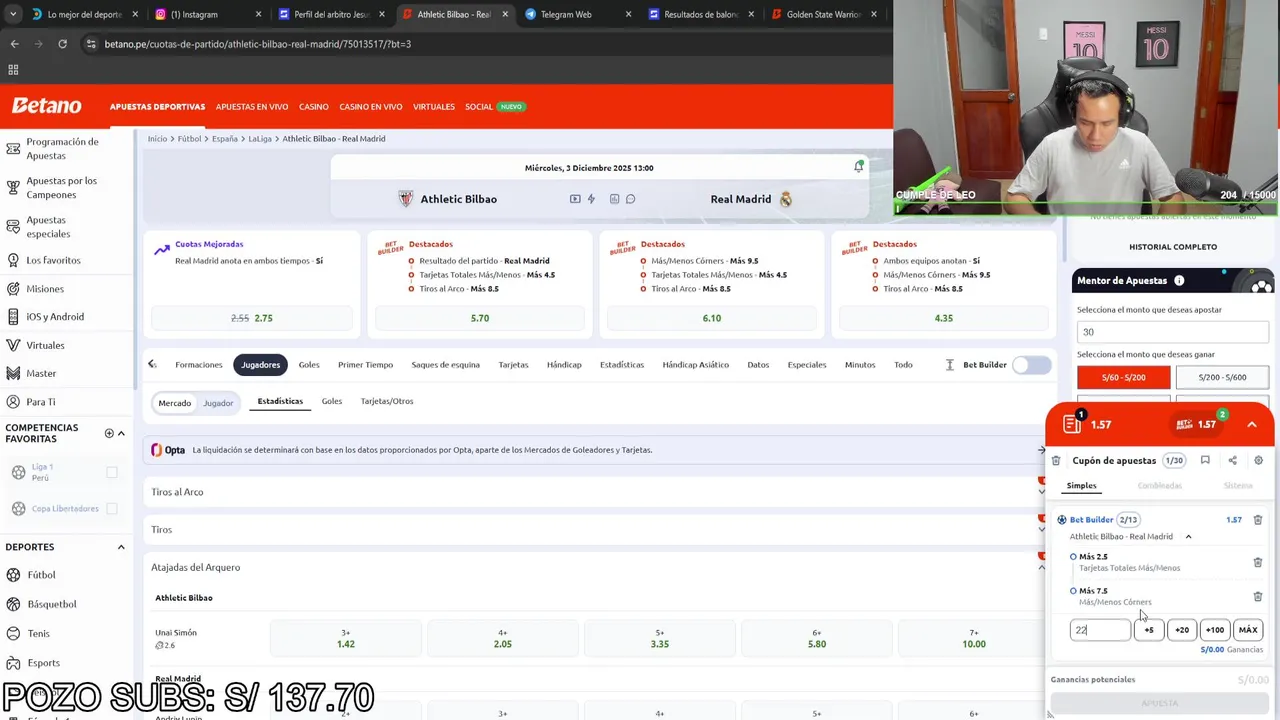This screenshot has height=720, width=1280.
Task: Collapse the Atajadas del Arquero market
Action: coord(1041,567)
